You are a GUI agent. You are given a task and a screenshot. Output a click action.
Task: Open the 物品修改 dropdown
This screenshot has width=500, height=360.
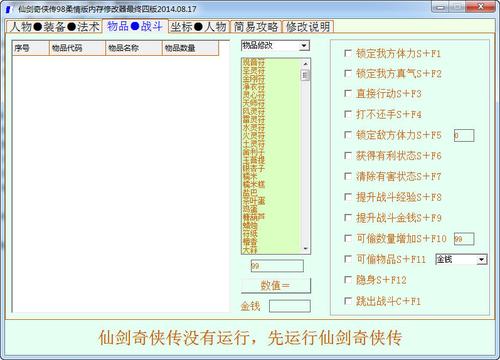pos(304,46)
